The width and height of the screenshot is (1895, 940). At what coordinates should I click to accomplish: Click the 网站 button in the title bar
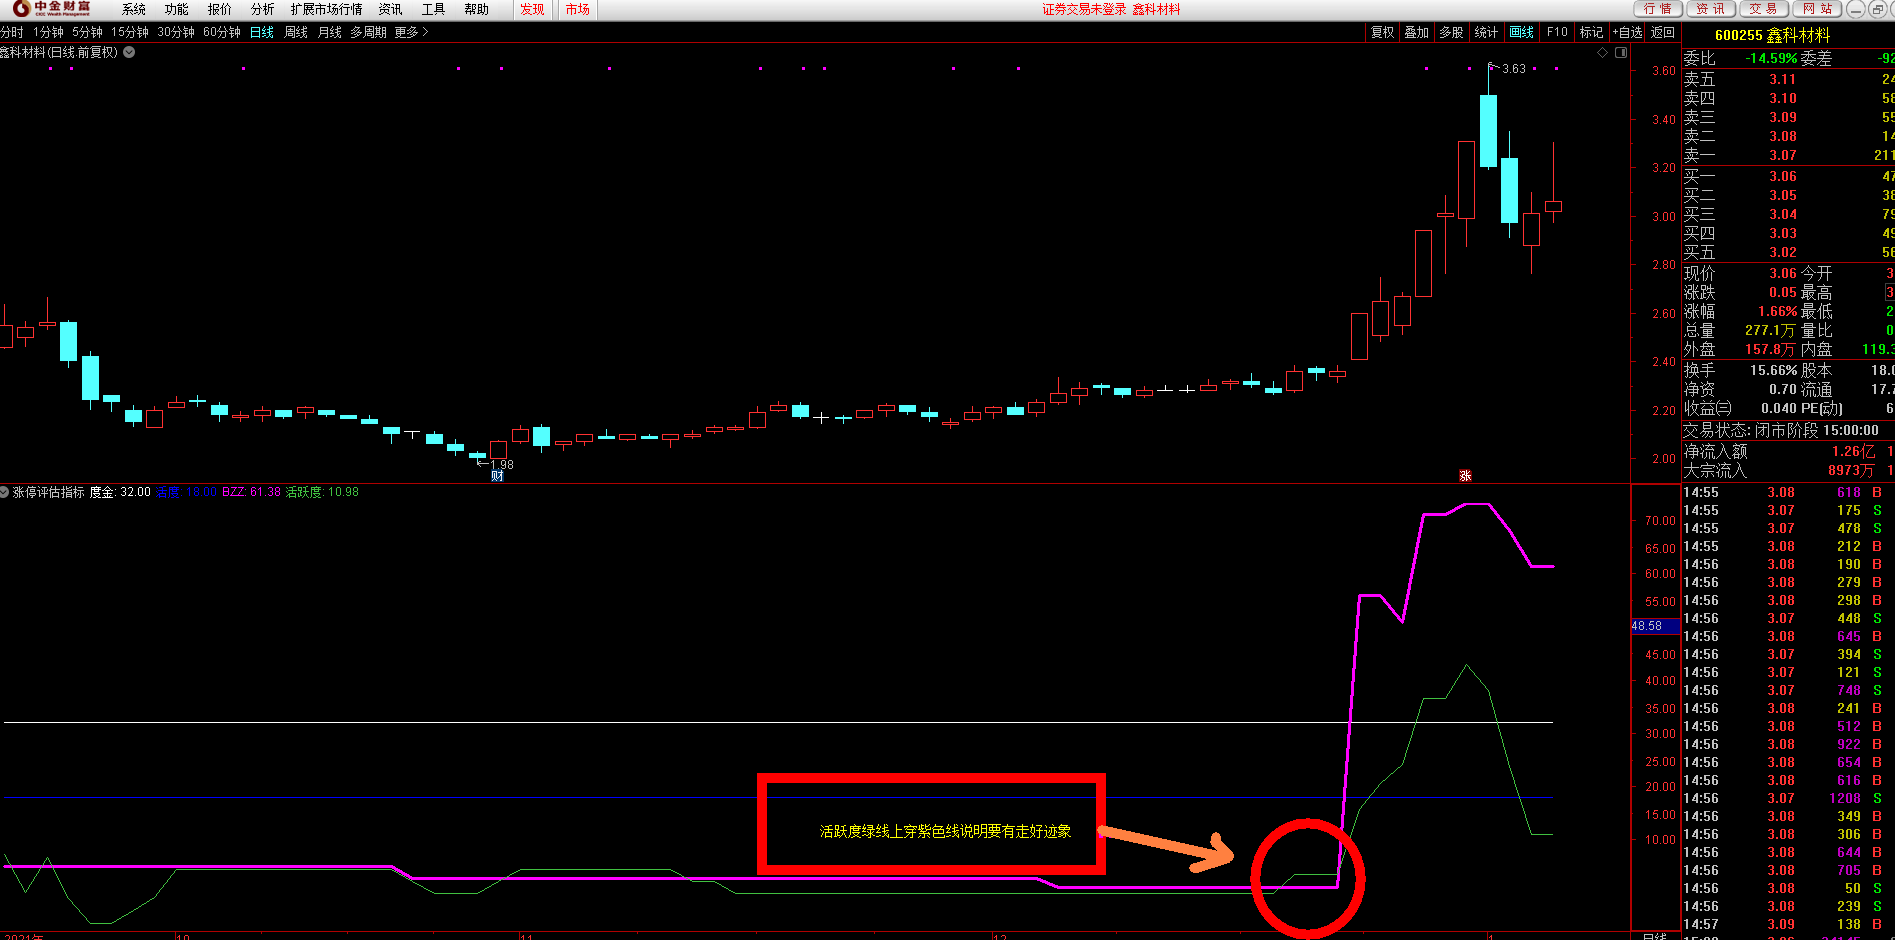[1818, 9]
